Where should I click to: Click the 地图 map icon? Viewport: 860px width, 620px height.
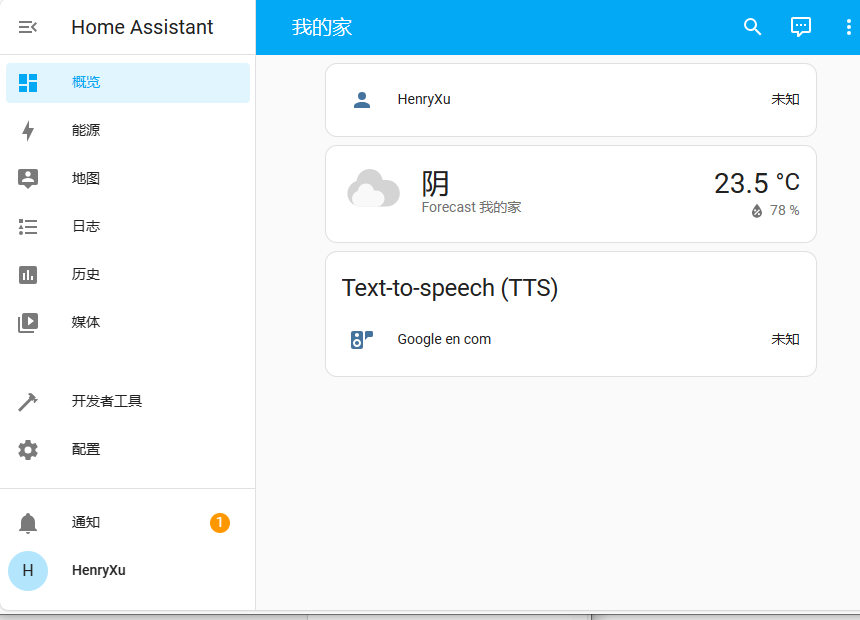tap(28, 178)
